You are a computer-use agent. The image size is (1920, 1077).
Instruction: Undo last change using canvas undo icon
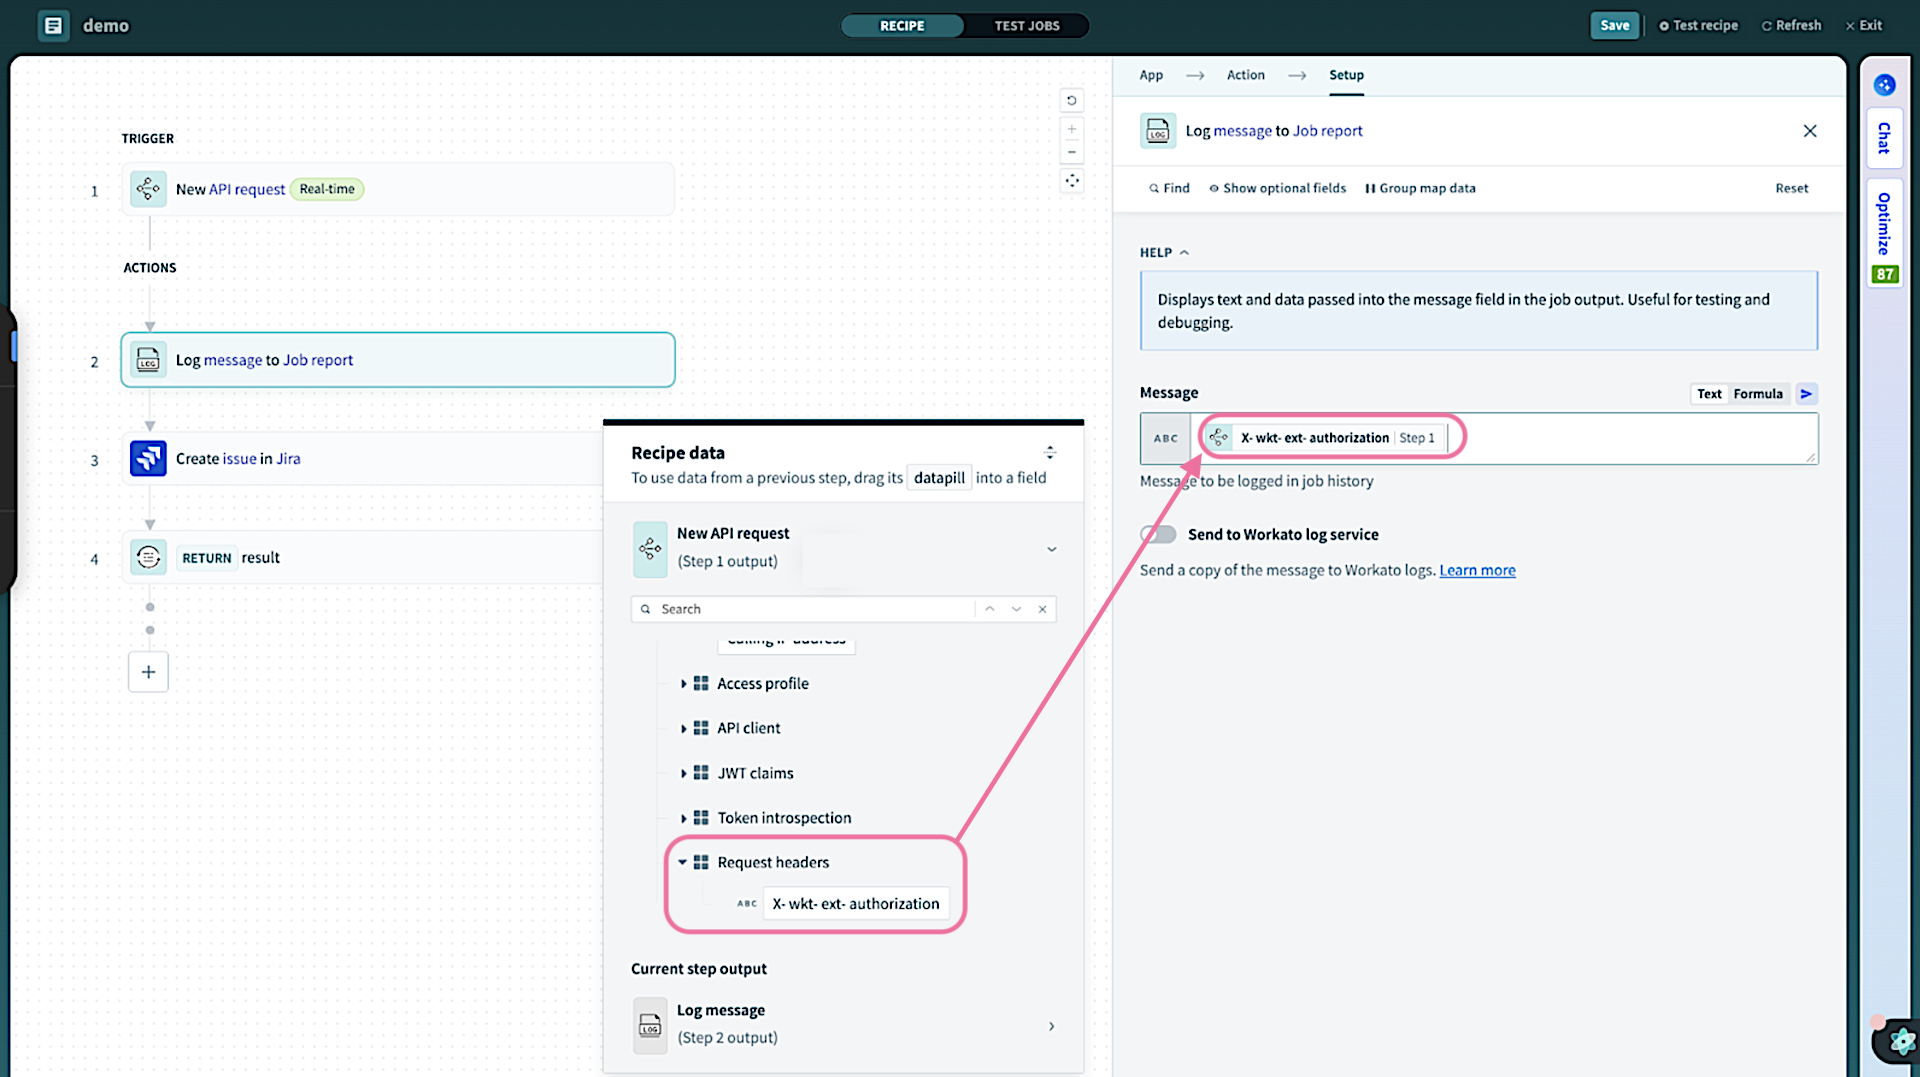click(x=1071, y=100)
